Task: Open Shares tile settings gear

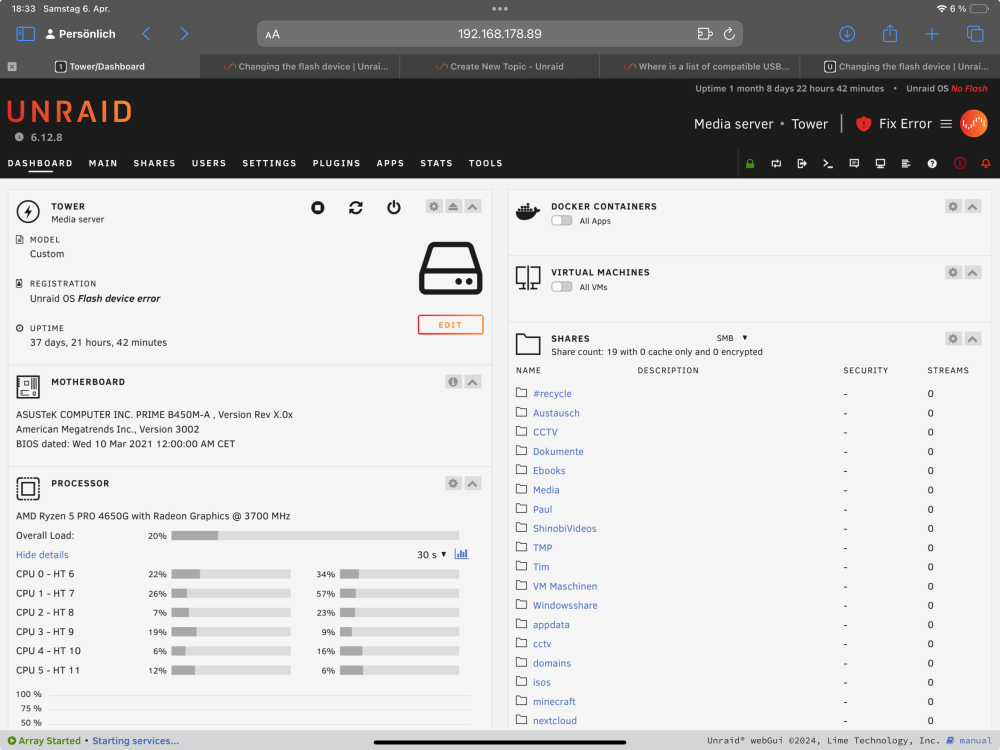Action: pos(953,339)
